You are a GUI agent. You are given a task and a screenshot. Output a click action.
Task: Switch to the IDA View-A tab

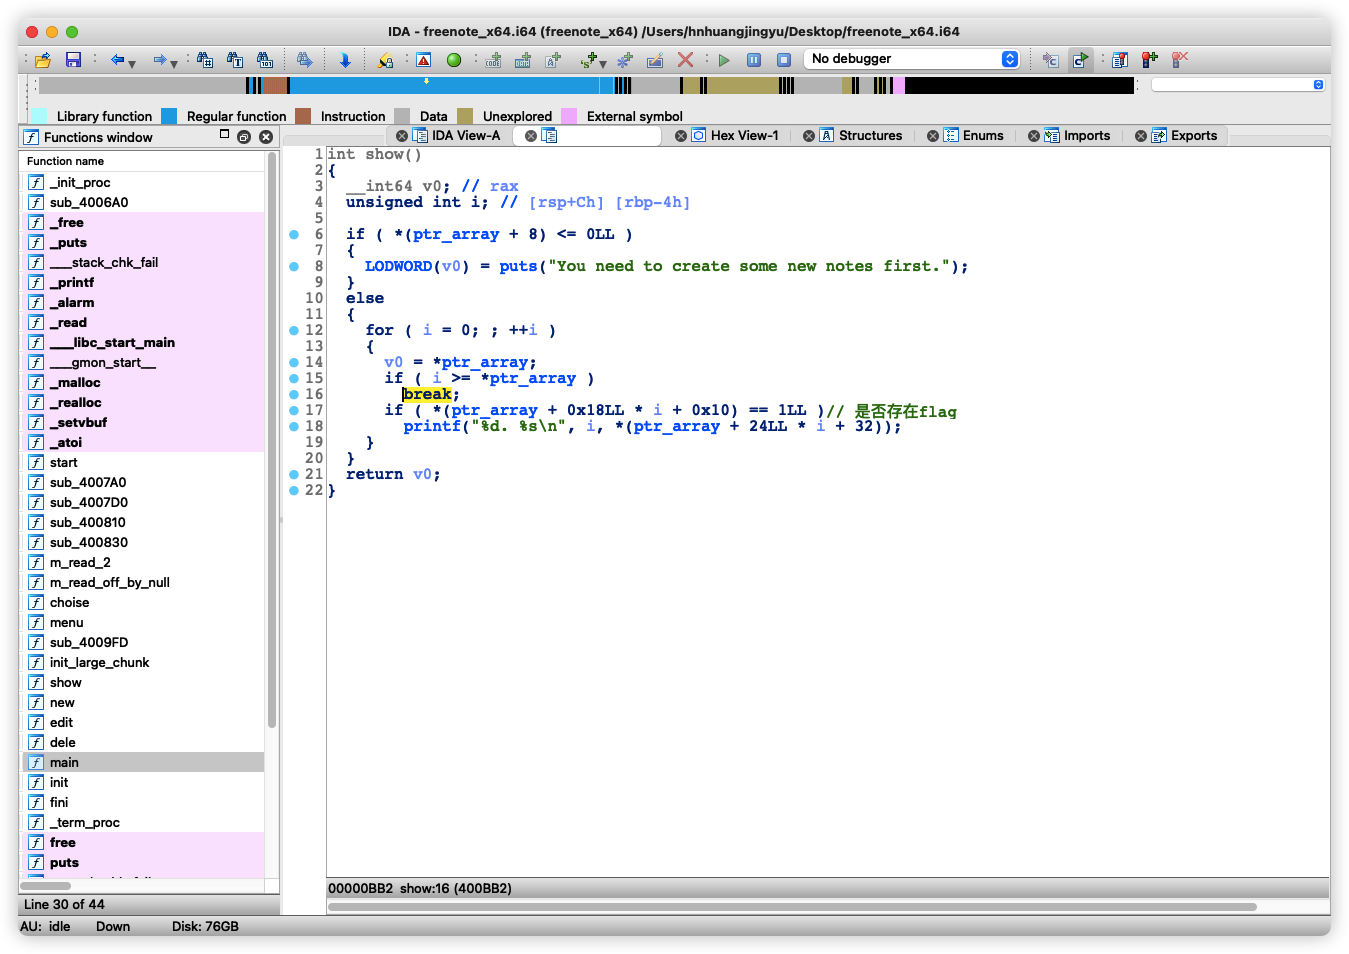click(466, 136)
